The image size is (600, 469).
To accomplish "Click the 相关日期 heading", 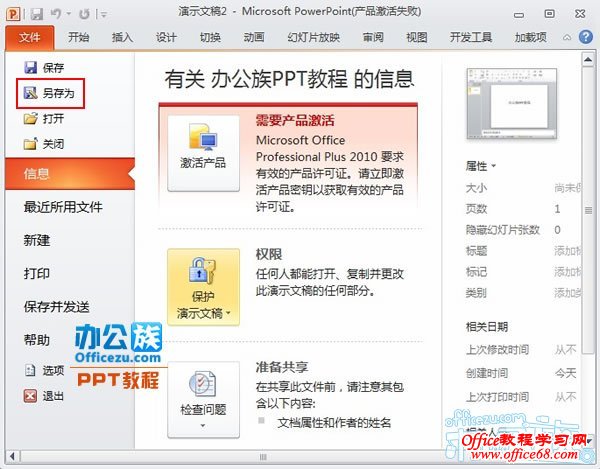I will coord(487,327).
